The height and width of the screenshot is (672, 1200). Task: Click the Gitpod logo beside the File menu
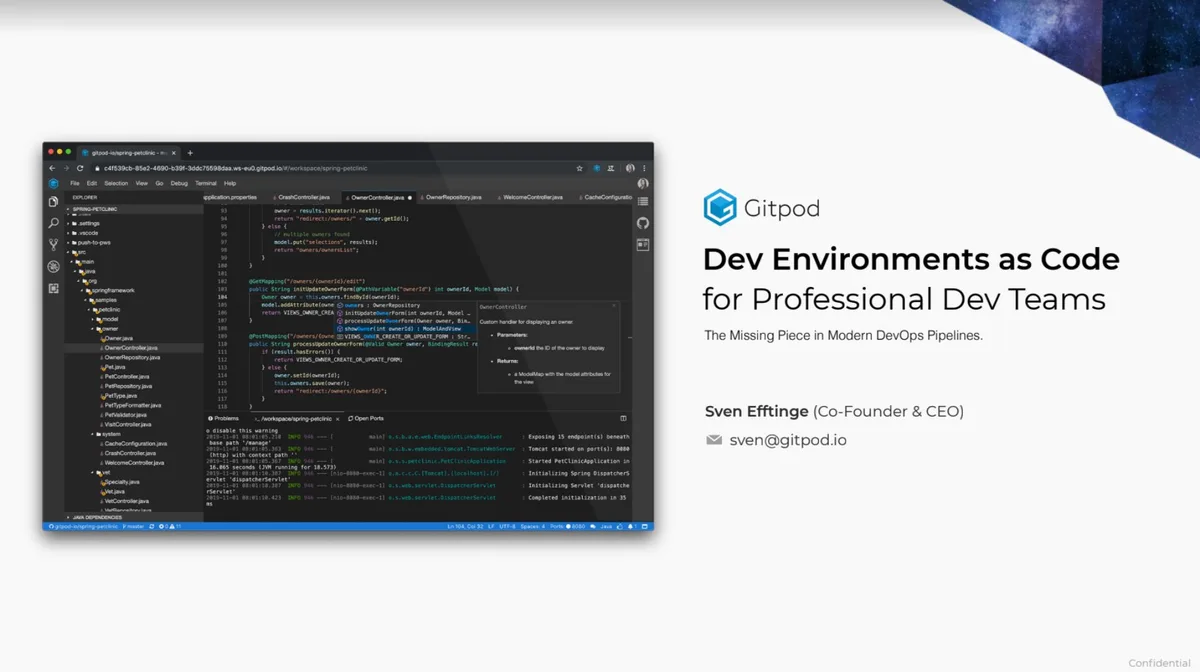[53, 184]
